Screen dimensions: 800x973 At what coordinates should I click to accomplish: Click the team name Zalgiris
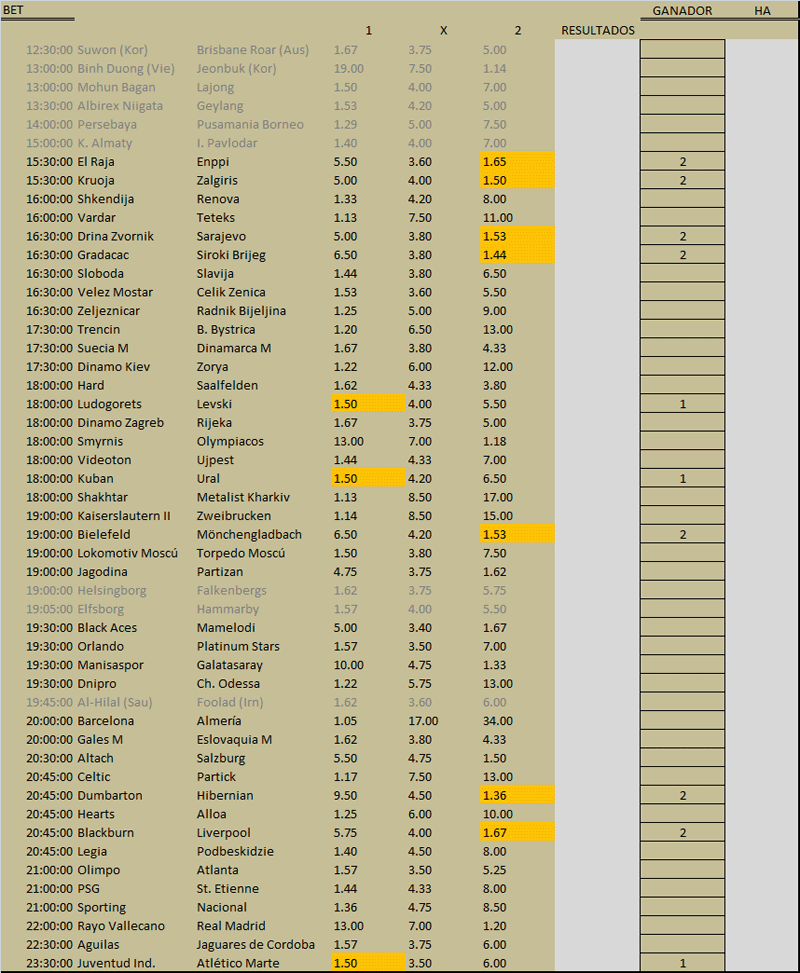pyautogui.click(x=217, y=181)
